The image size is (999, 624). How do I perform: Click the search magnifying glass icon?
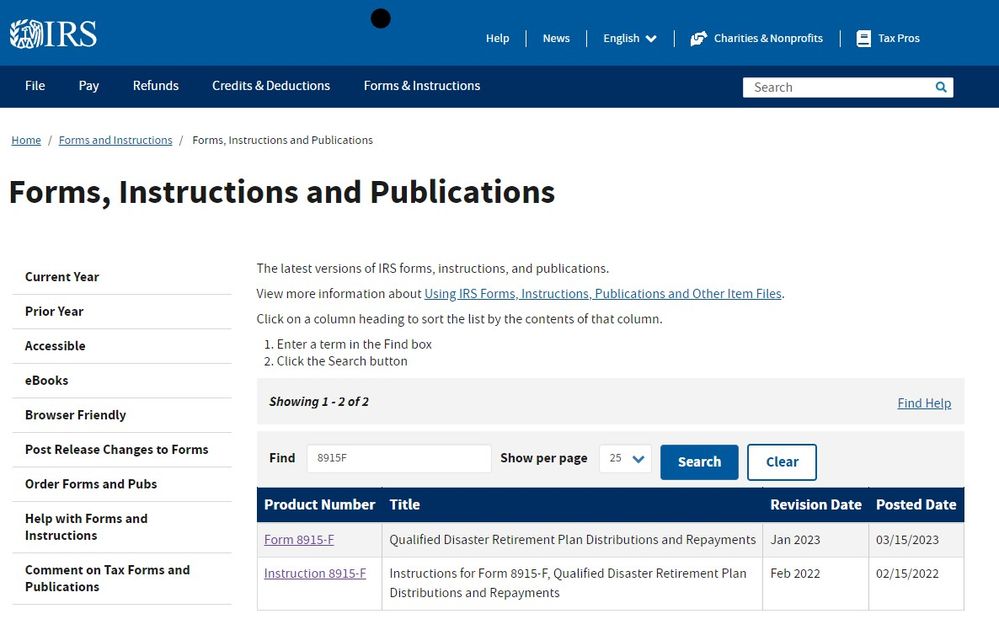(x=938, y=87)
